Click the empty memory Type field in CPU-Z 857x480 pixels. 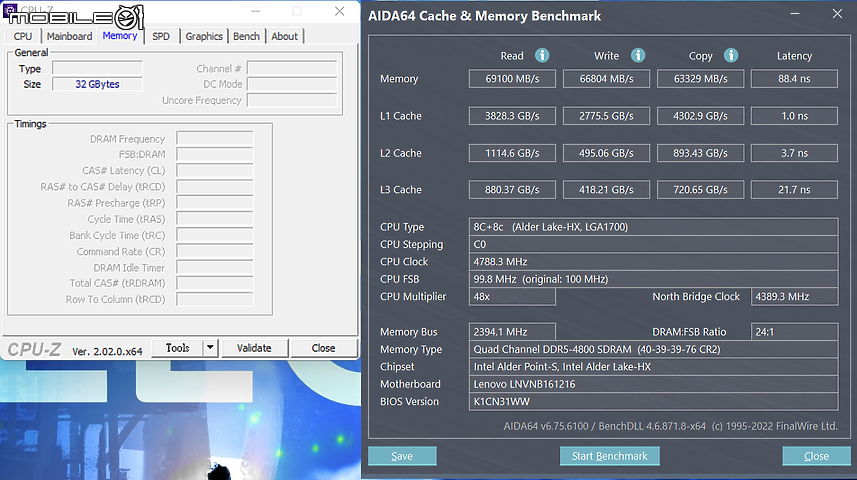pos(97,68)
